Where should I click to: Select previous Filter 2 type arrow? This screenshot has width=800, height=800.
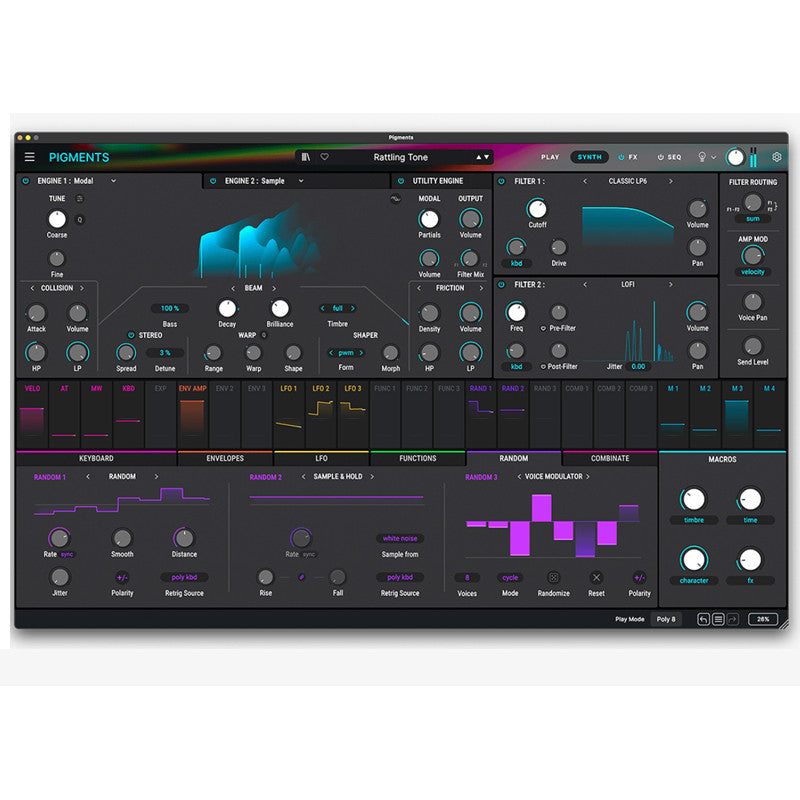(x=585, y=284)
